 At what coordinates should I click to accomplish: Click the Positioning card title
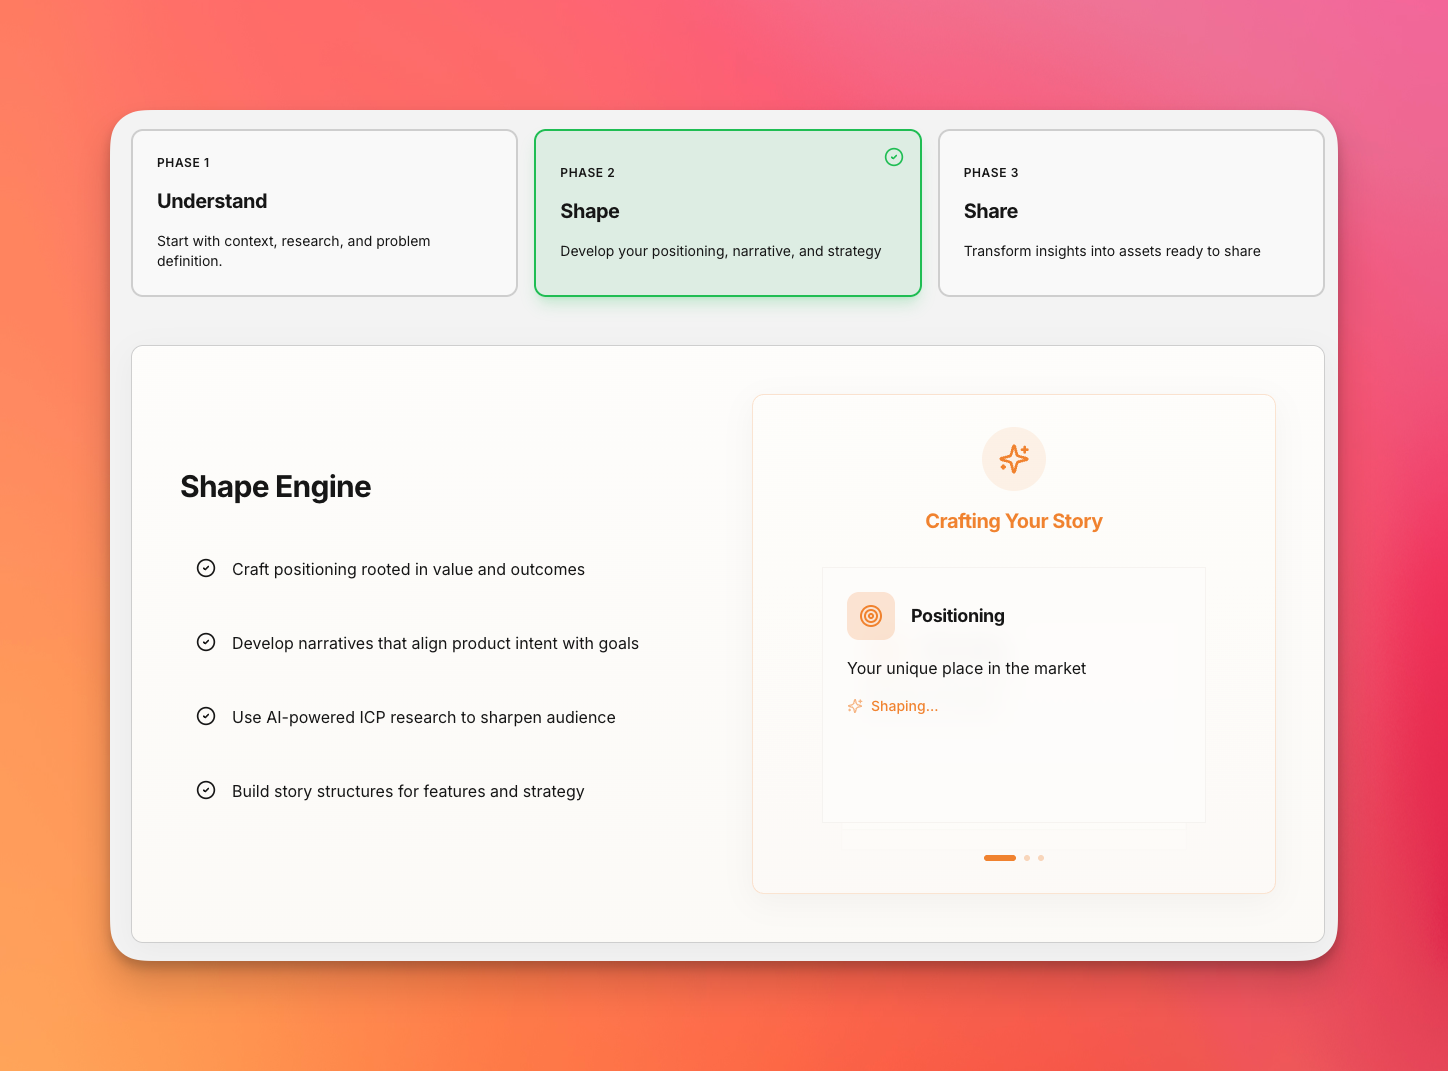point(957,616)
